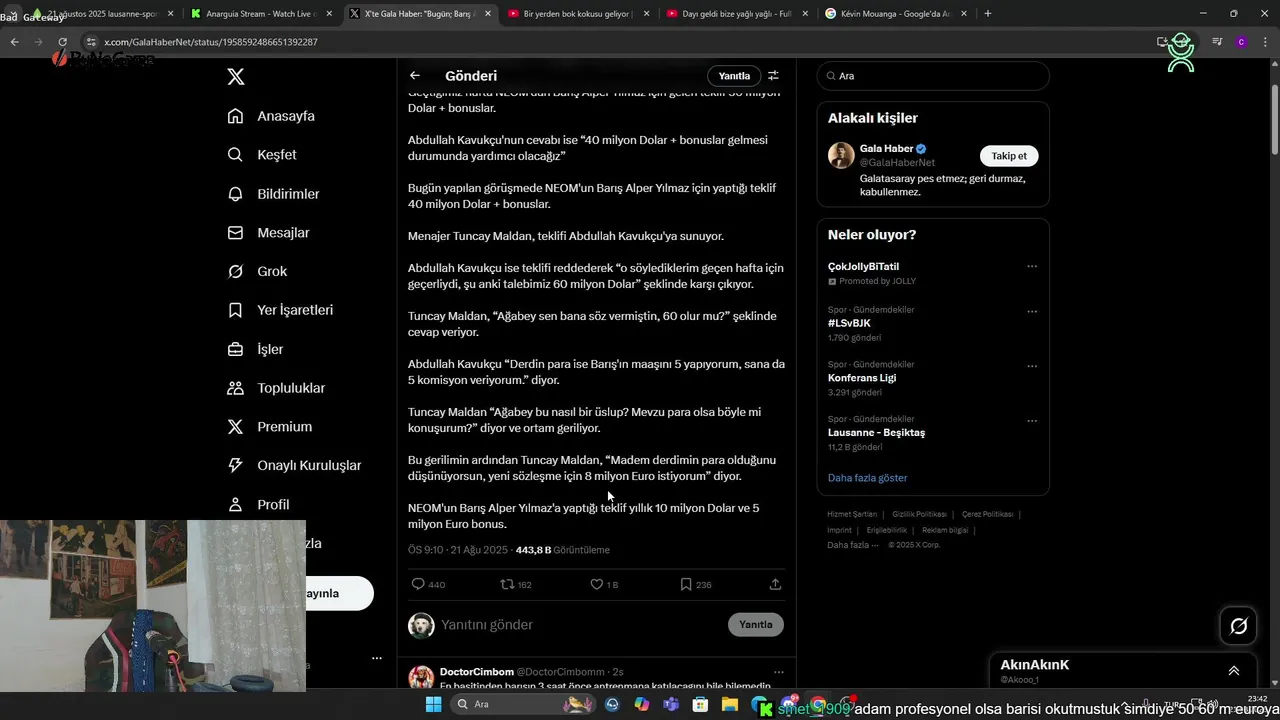Open Microsoft Teams in taskbar
Screen dimensions: 1280x720
671,704
